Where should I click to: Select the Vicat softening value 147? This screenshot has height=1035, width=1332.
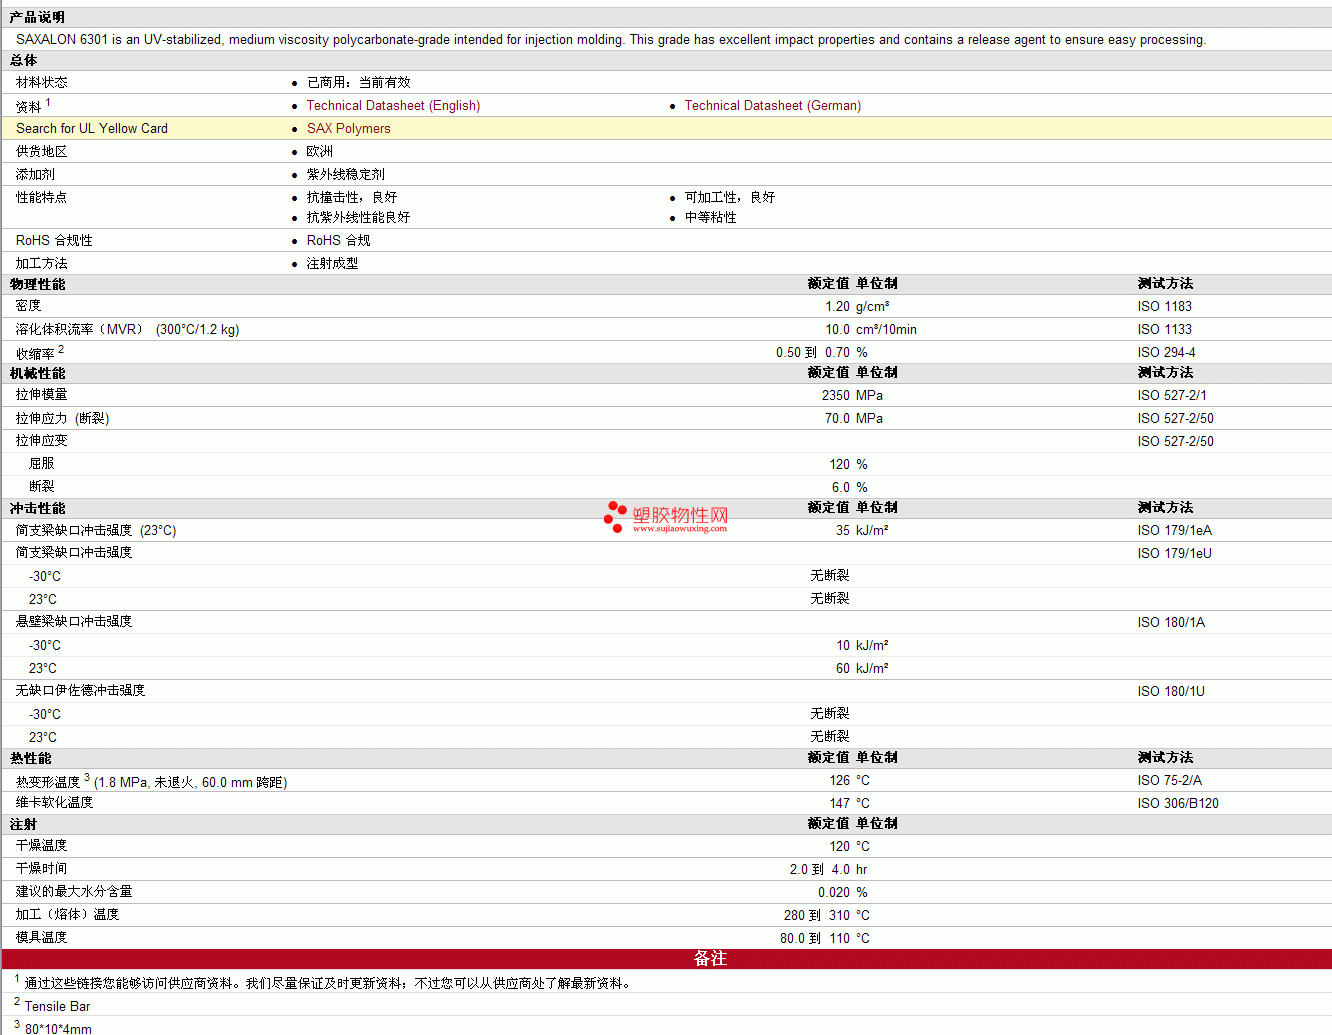pyautogui.click(x=840, y=804)
